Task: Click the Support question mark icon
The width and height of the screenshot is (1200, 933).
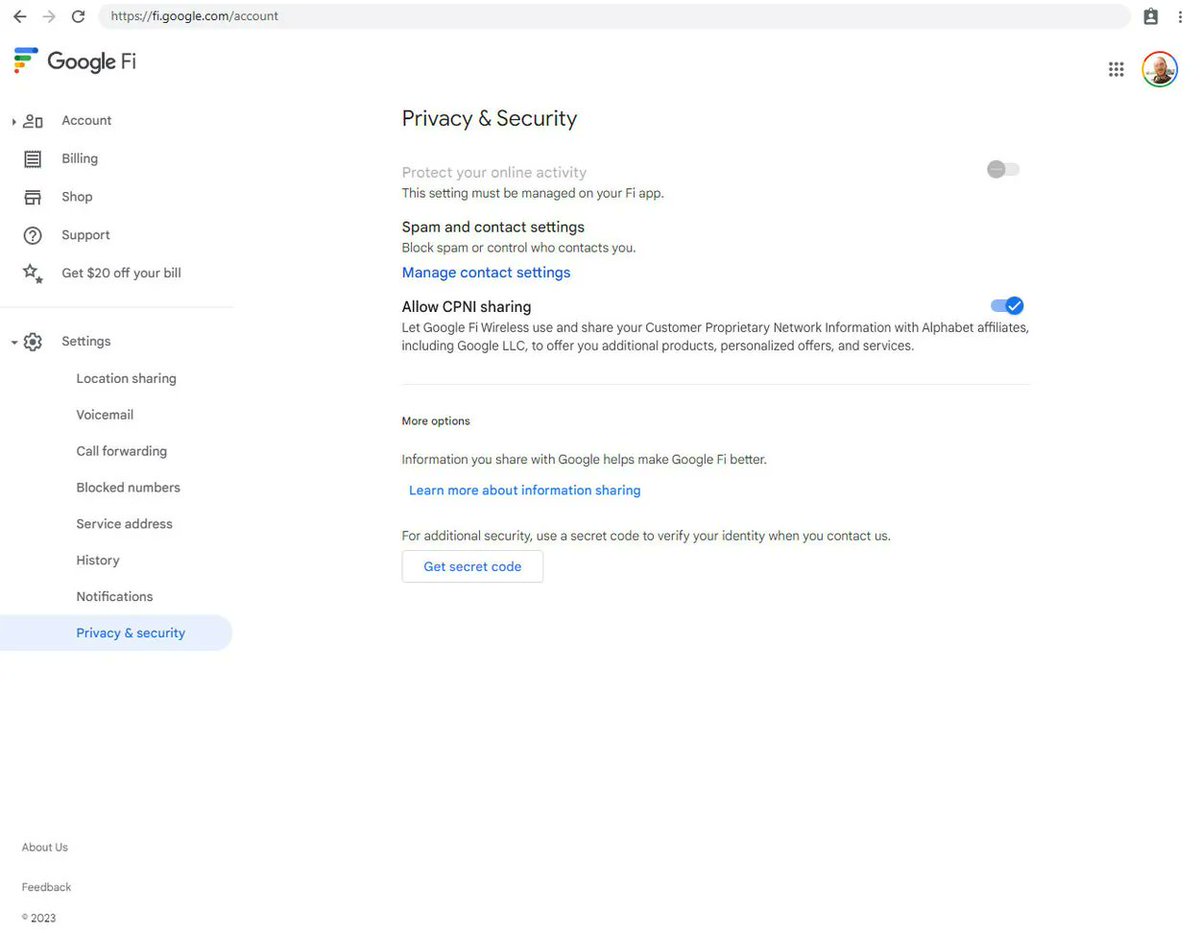Action: click(x=33, y=235)
